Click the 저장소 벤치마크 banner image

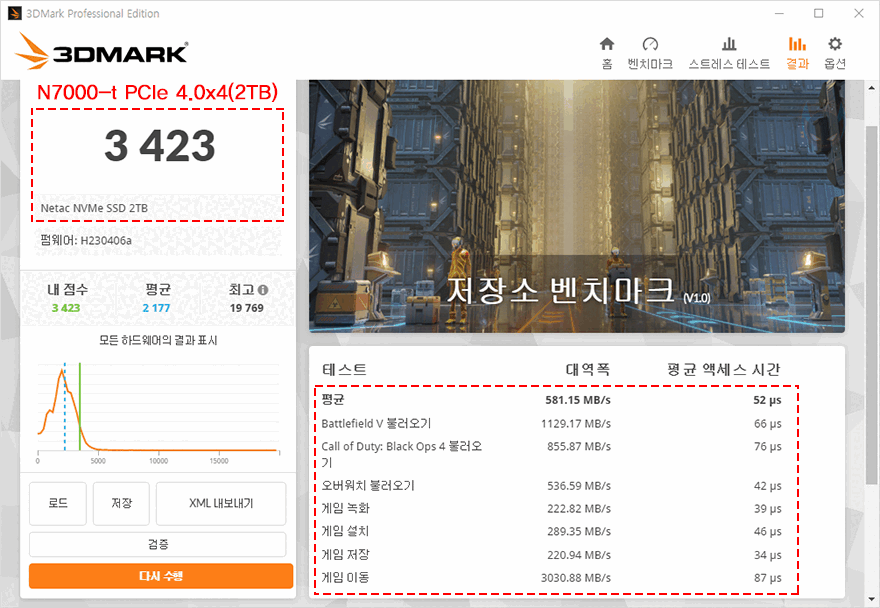(576, 206)
